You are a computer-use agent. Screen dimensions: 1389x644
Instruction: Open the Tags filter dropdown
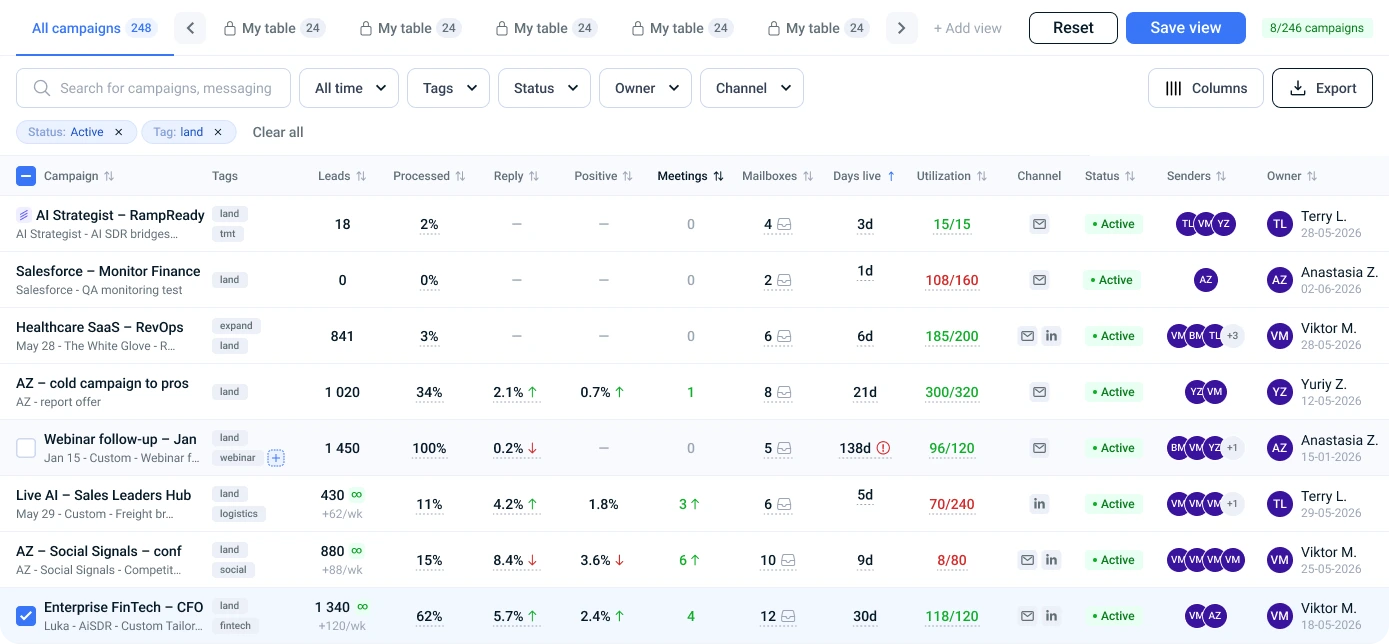pos(448,88)
